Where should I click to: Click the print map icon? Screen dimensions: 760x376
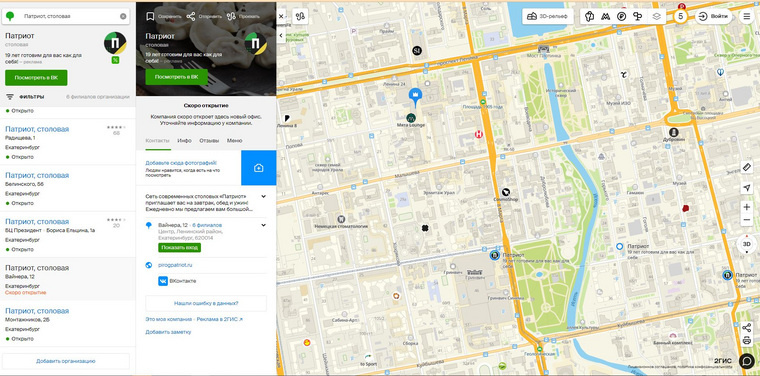pos(746,341)
